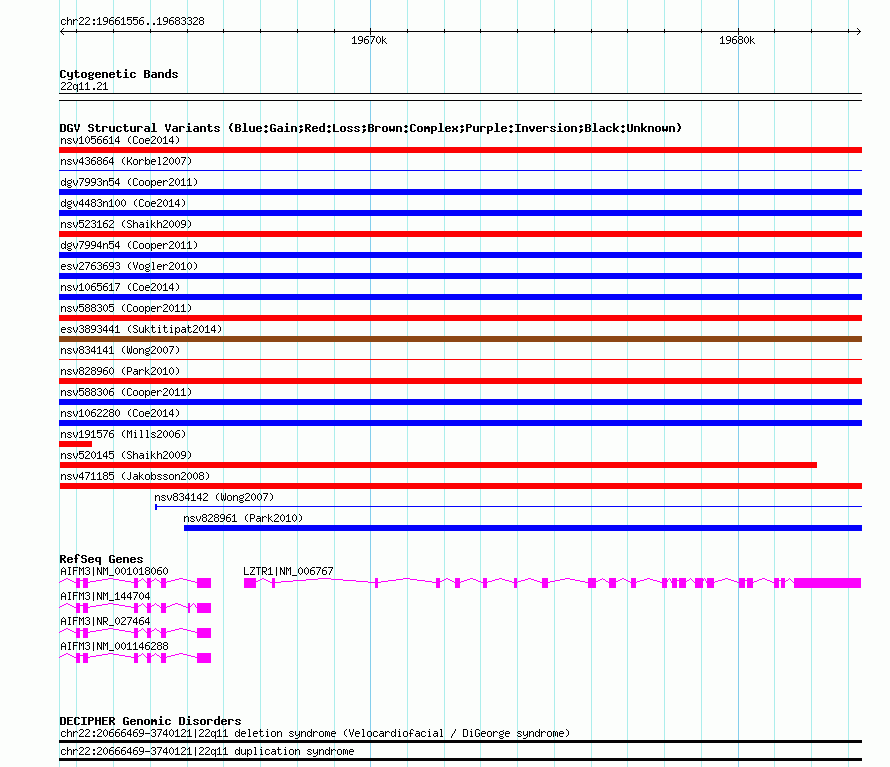Viewport: 890px width, 767px height.
Task: Click the thin red nsv834141 line
Action: pos(460,359)
